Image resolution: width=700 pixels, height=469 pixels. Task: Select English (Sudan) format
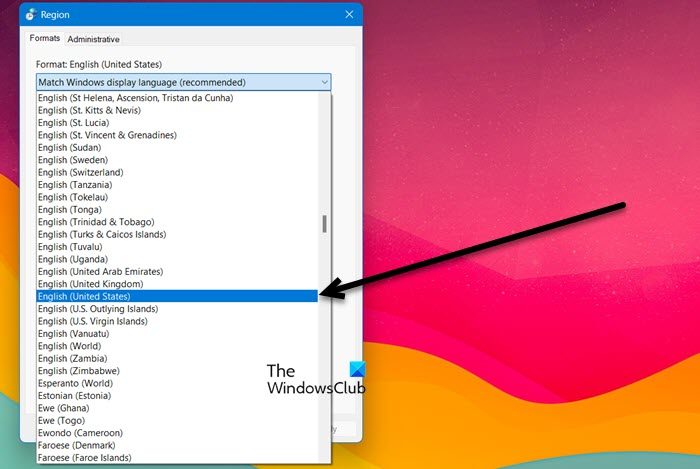[177, 148]
